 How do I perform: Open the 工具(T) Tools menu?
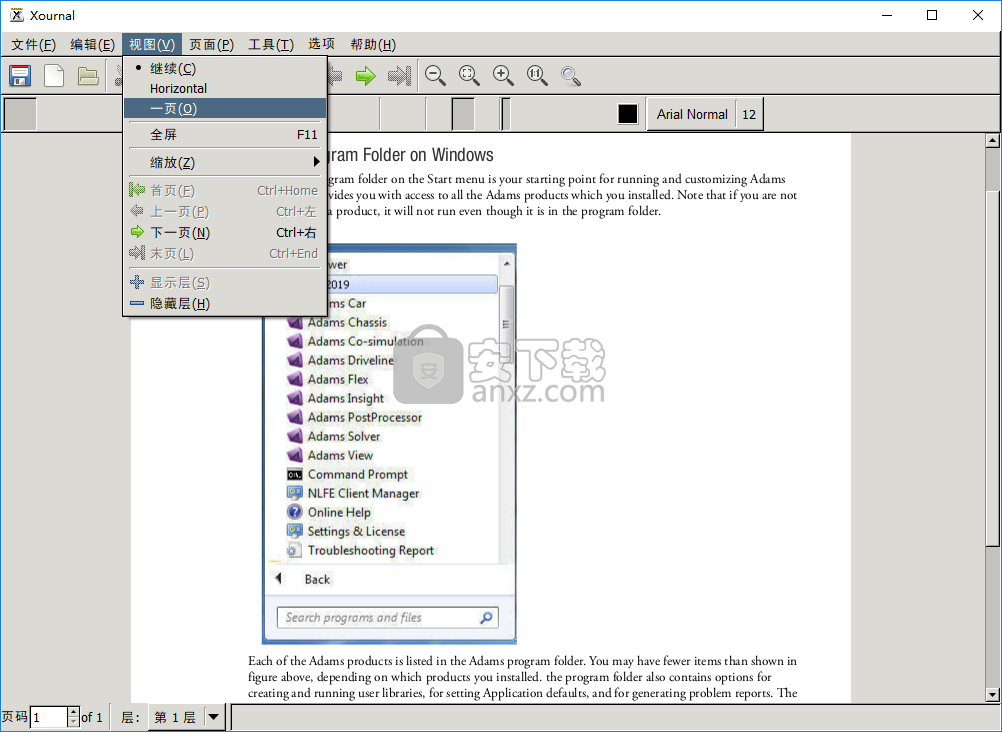[x=271, y=44]
